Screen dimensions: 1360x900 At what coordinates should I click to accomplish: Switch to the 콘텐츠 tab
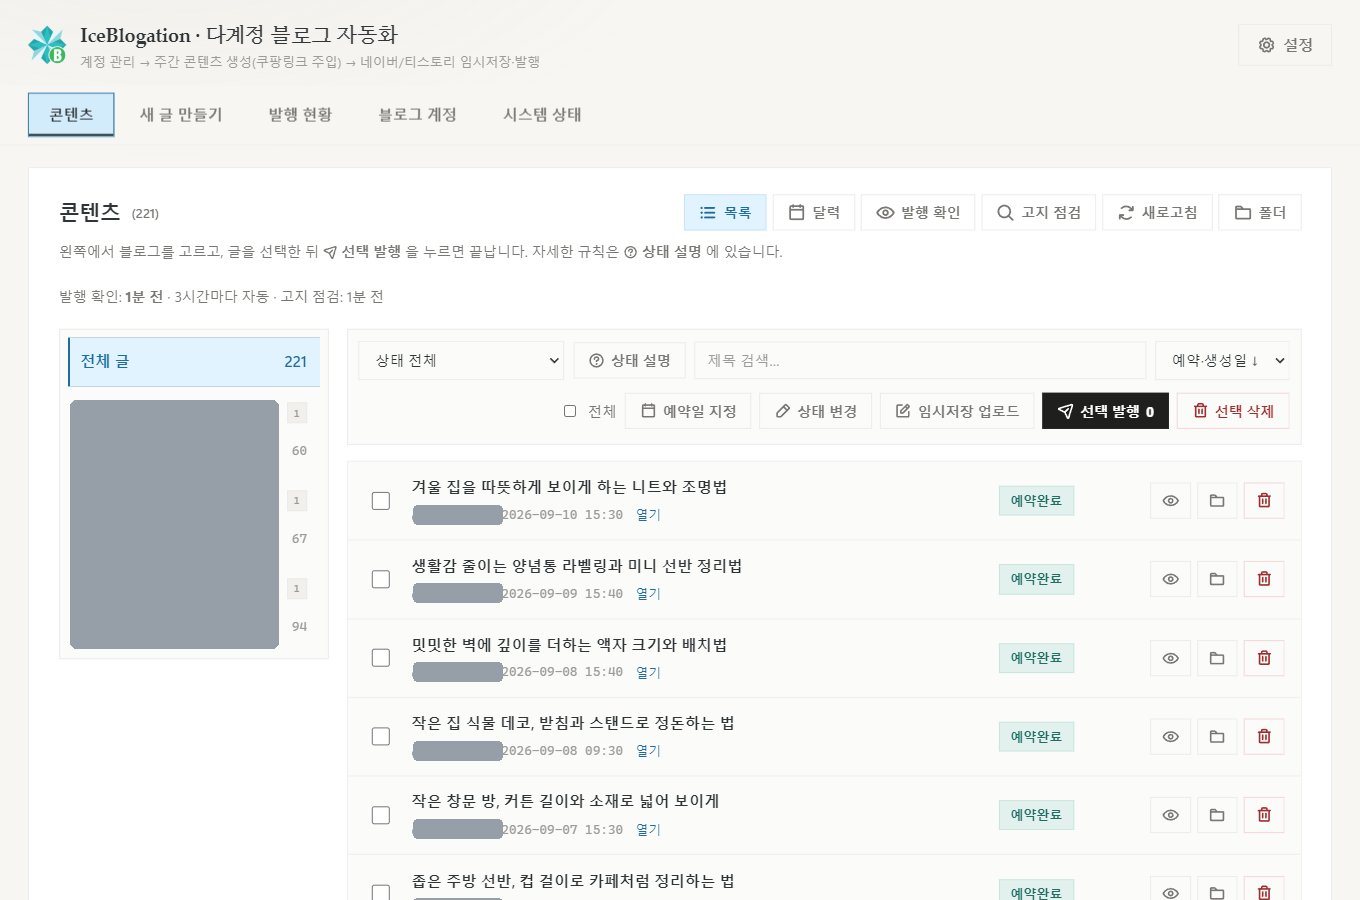pos(71,114)
